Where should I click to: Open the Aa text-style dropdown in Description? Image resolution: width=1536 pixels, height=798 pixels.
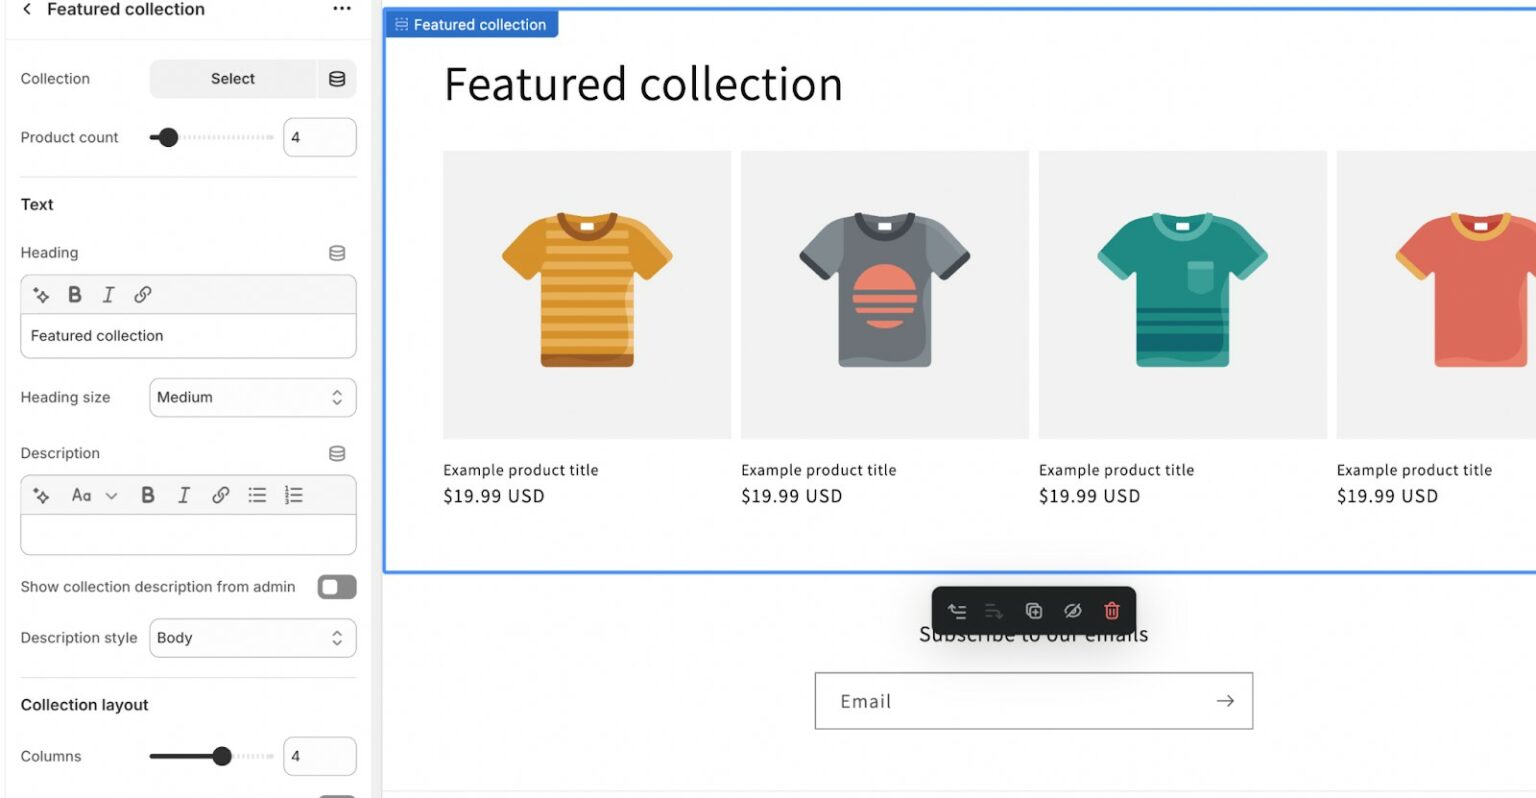(x=90, y=494)
